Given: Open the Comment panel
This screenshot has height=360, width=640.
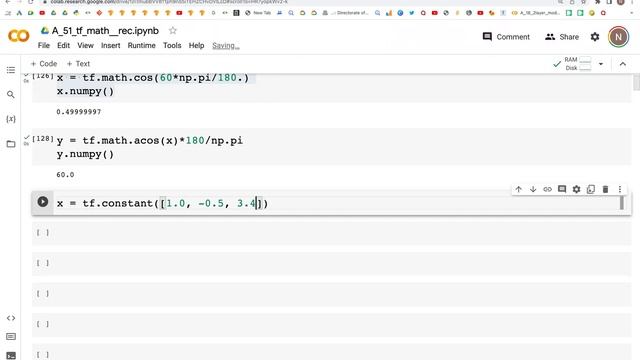Looking at the screenshot, I should point(506,37).
